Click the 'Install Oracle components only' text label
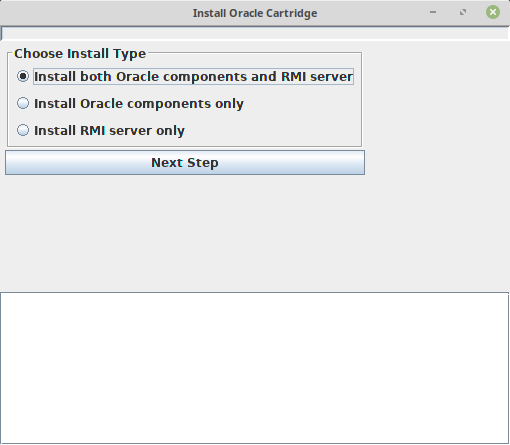 pos(139,104)
